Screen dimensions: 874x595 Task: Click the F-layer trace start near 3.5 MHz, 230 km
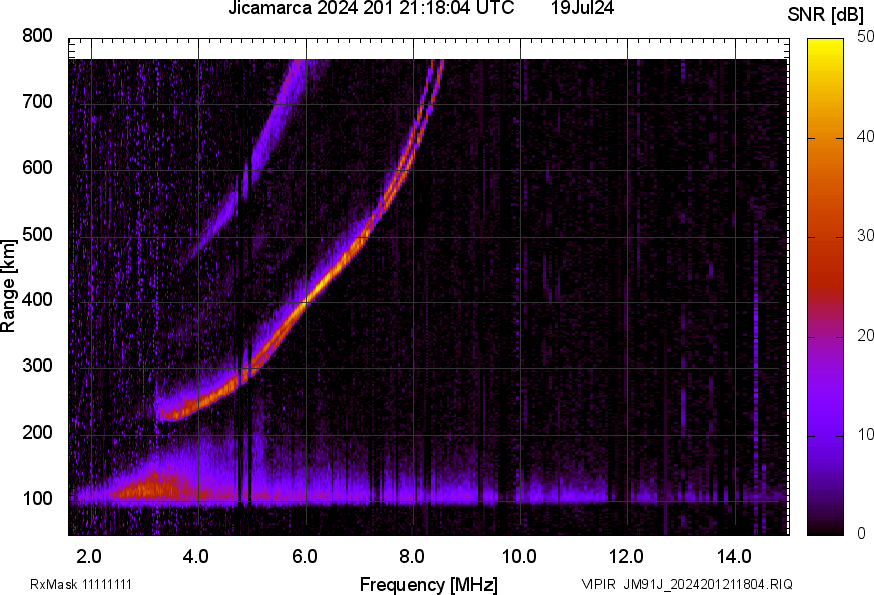[173, 413]
